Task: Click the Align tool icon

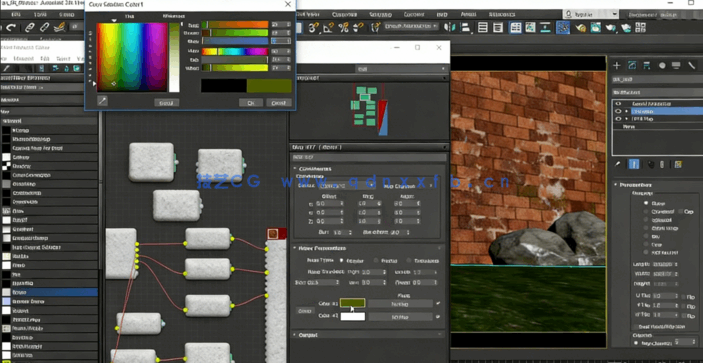Action: coord(466,28)
